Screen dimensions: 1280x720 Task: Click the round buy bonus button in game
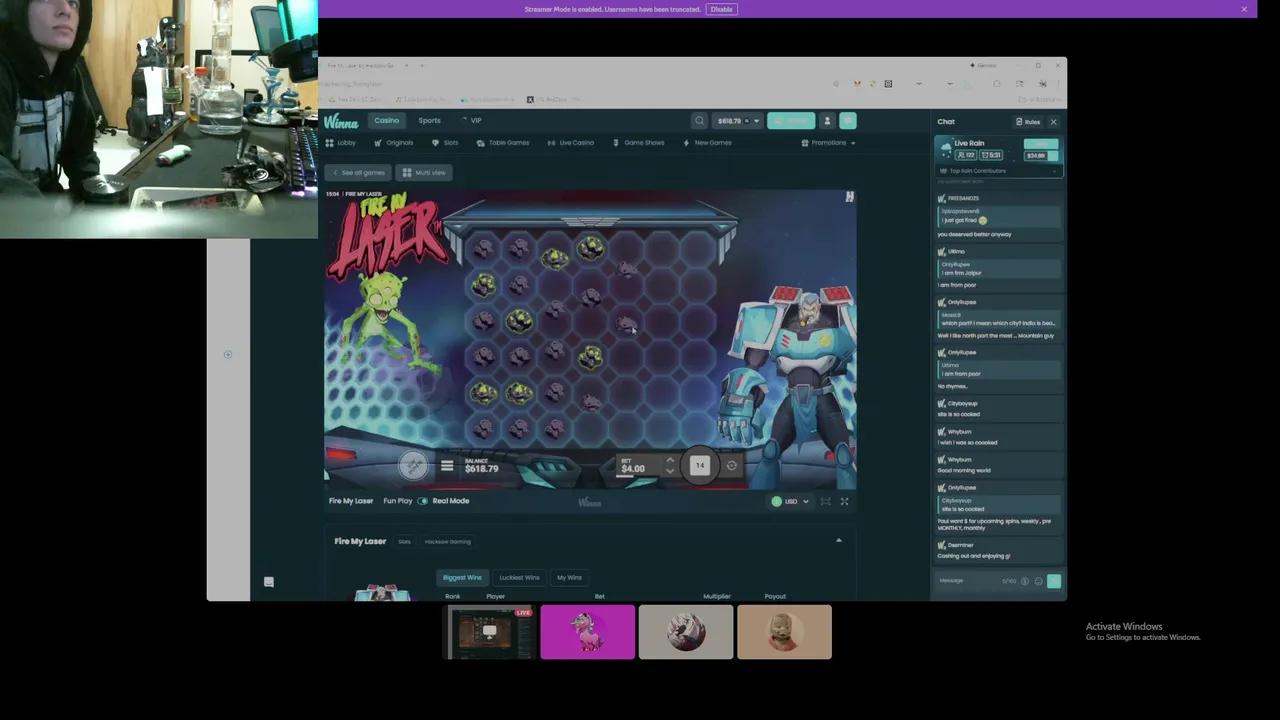(413, 465)
